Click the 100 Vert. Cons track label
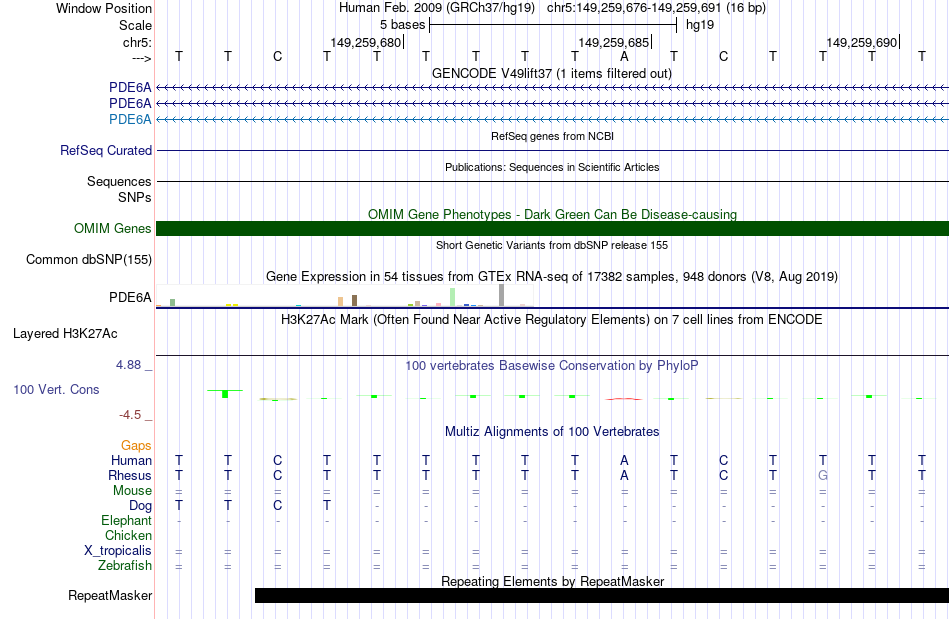Viewport: 950px width, 619px height. 56,389
